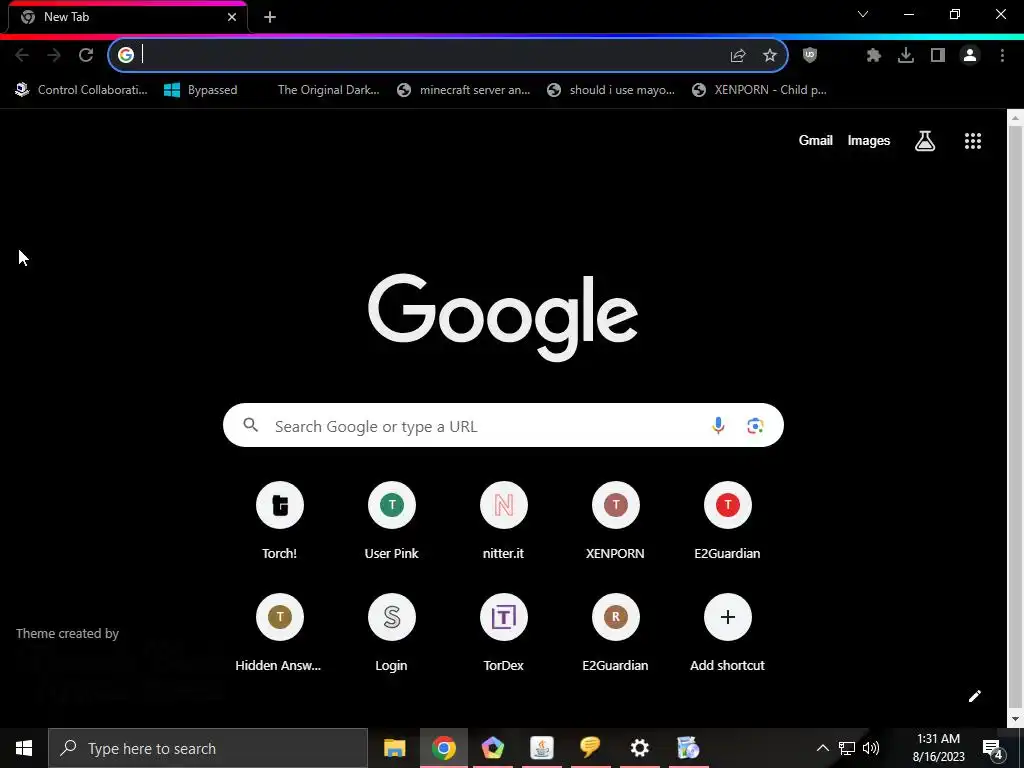
Task: Open the Hidden Answ... shortcut
Action: [x=280, y=633]
